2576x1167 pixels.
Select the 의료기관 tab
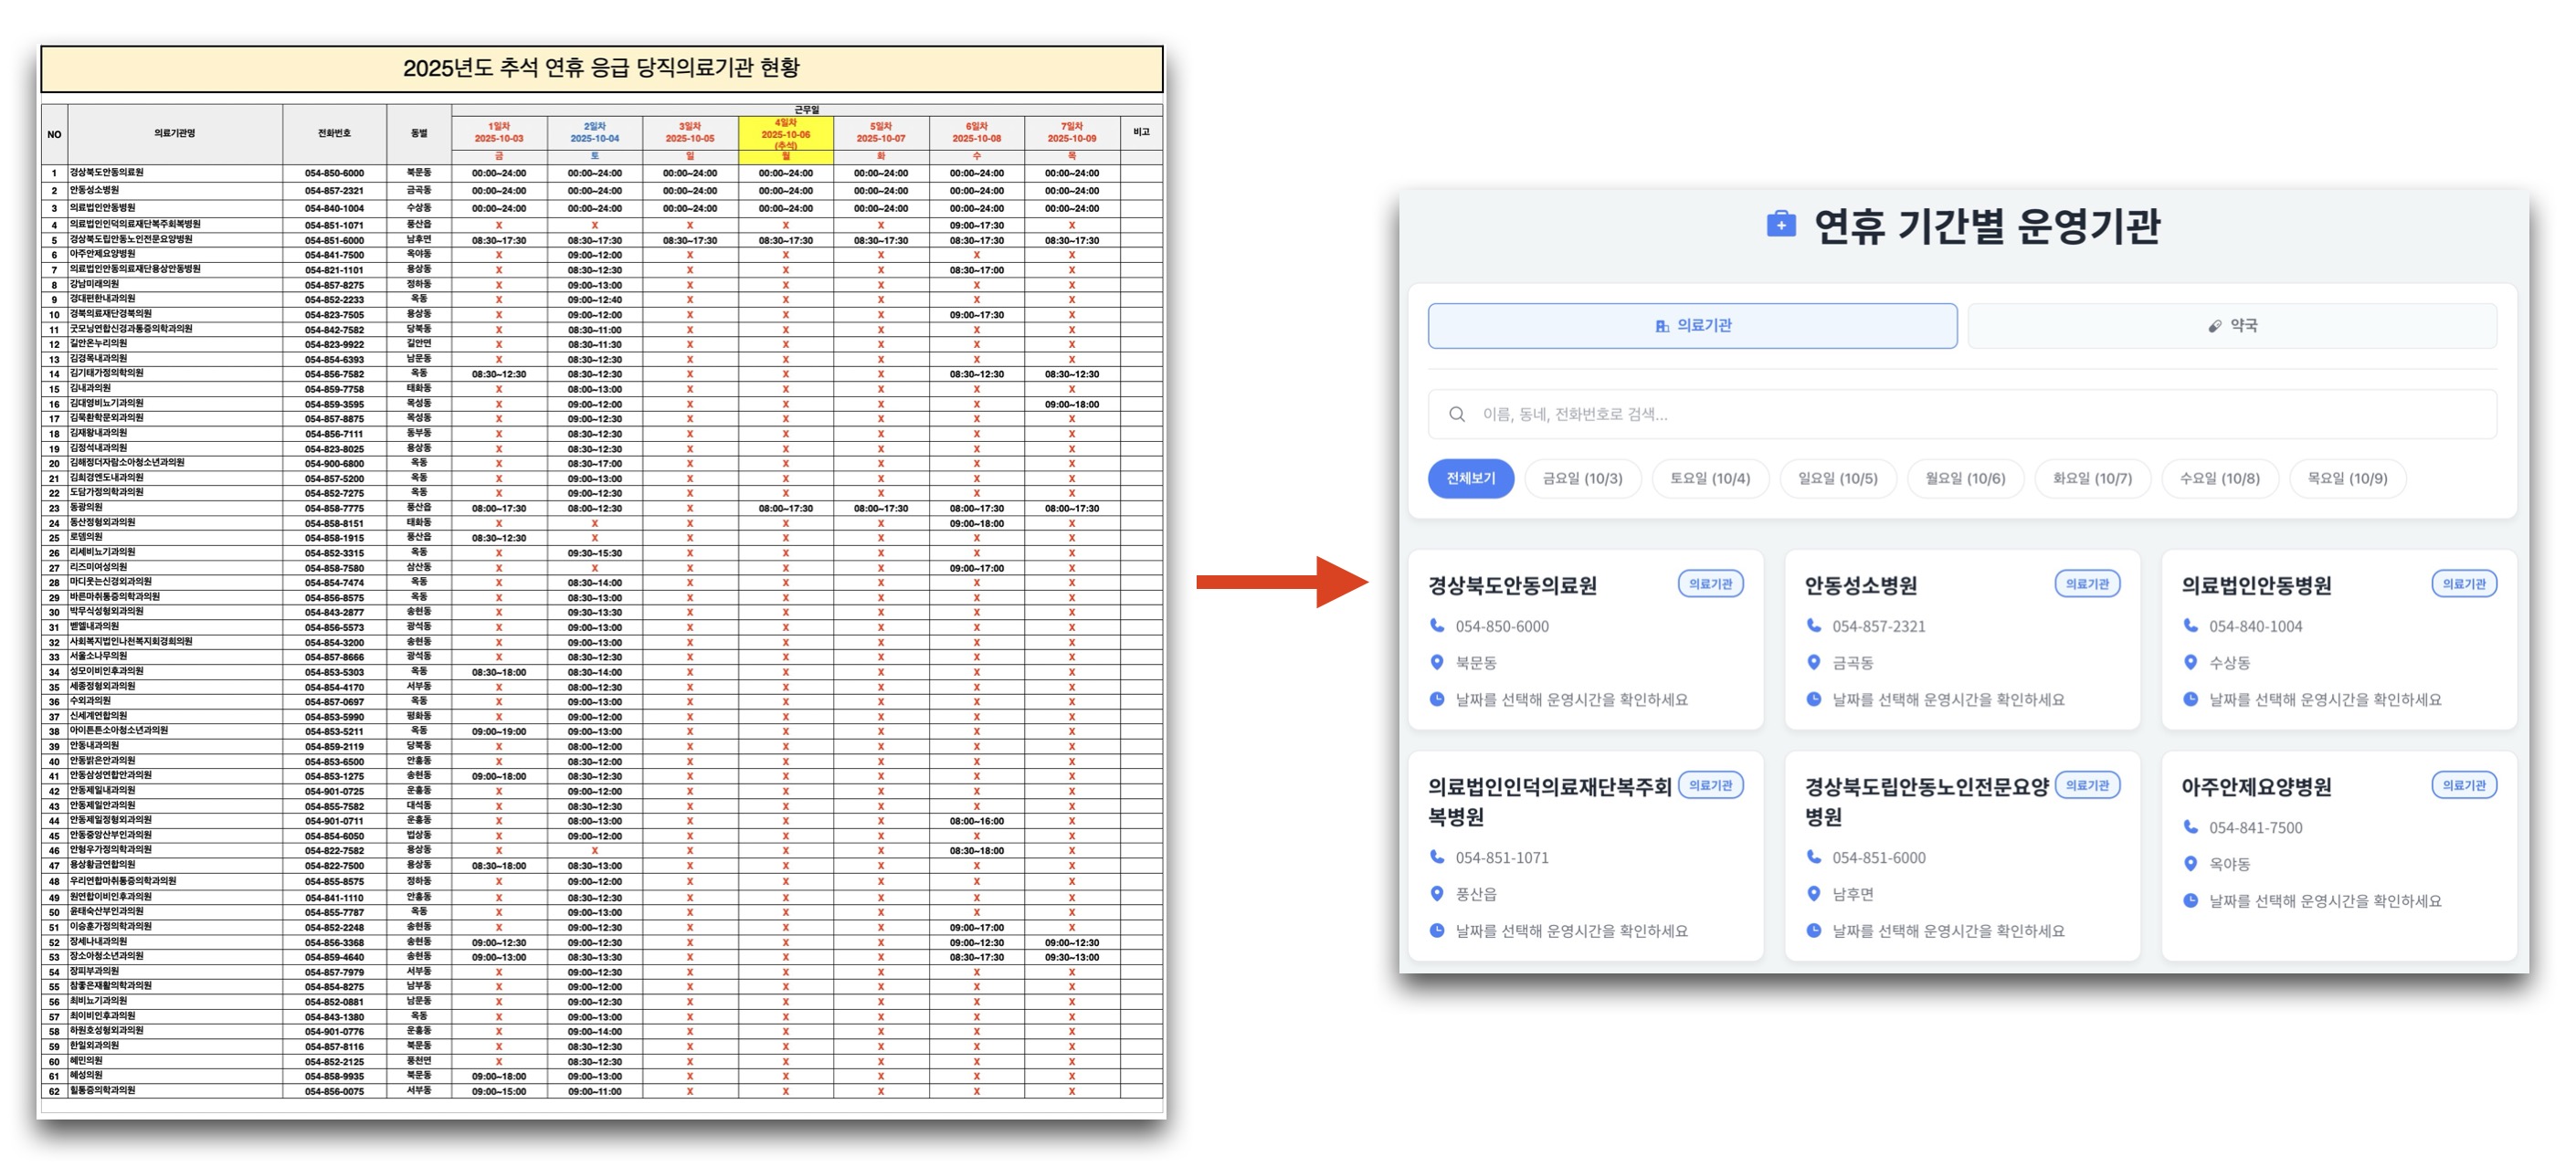click(1692, 325)
